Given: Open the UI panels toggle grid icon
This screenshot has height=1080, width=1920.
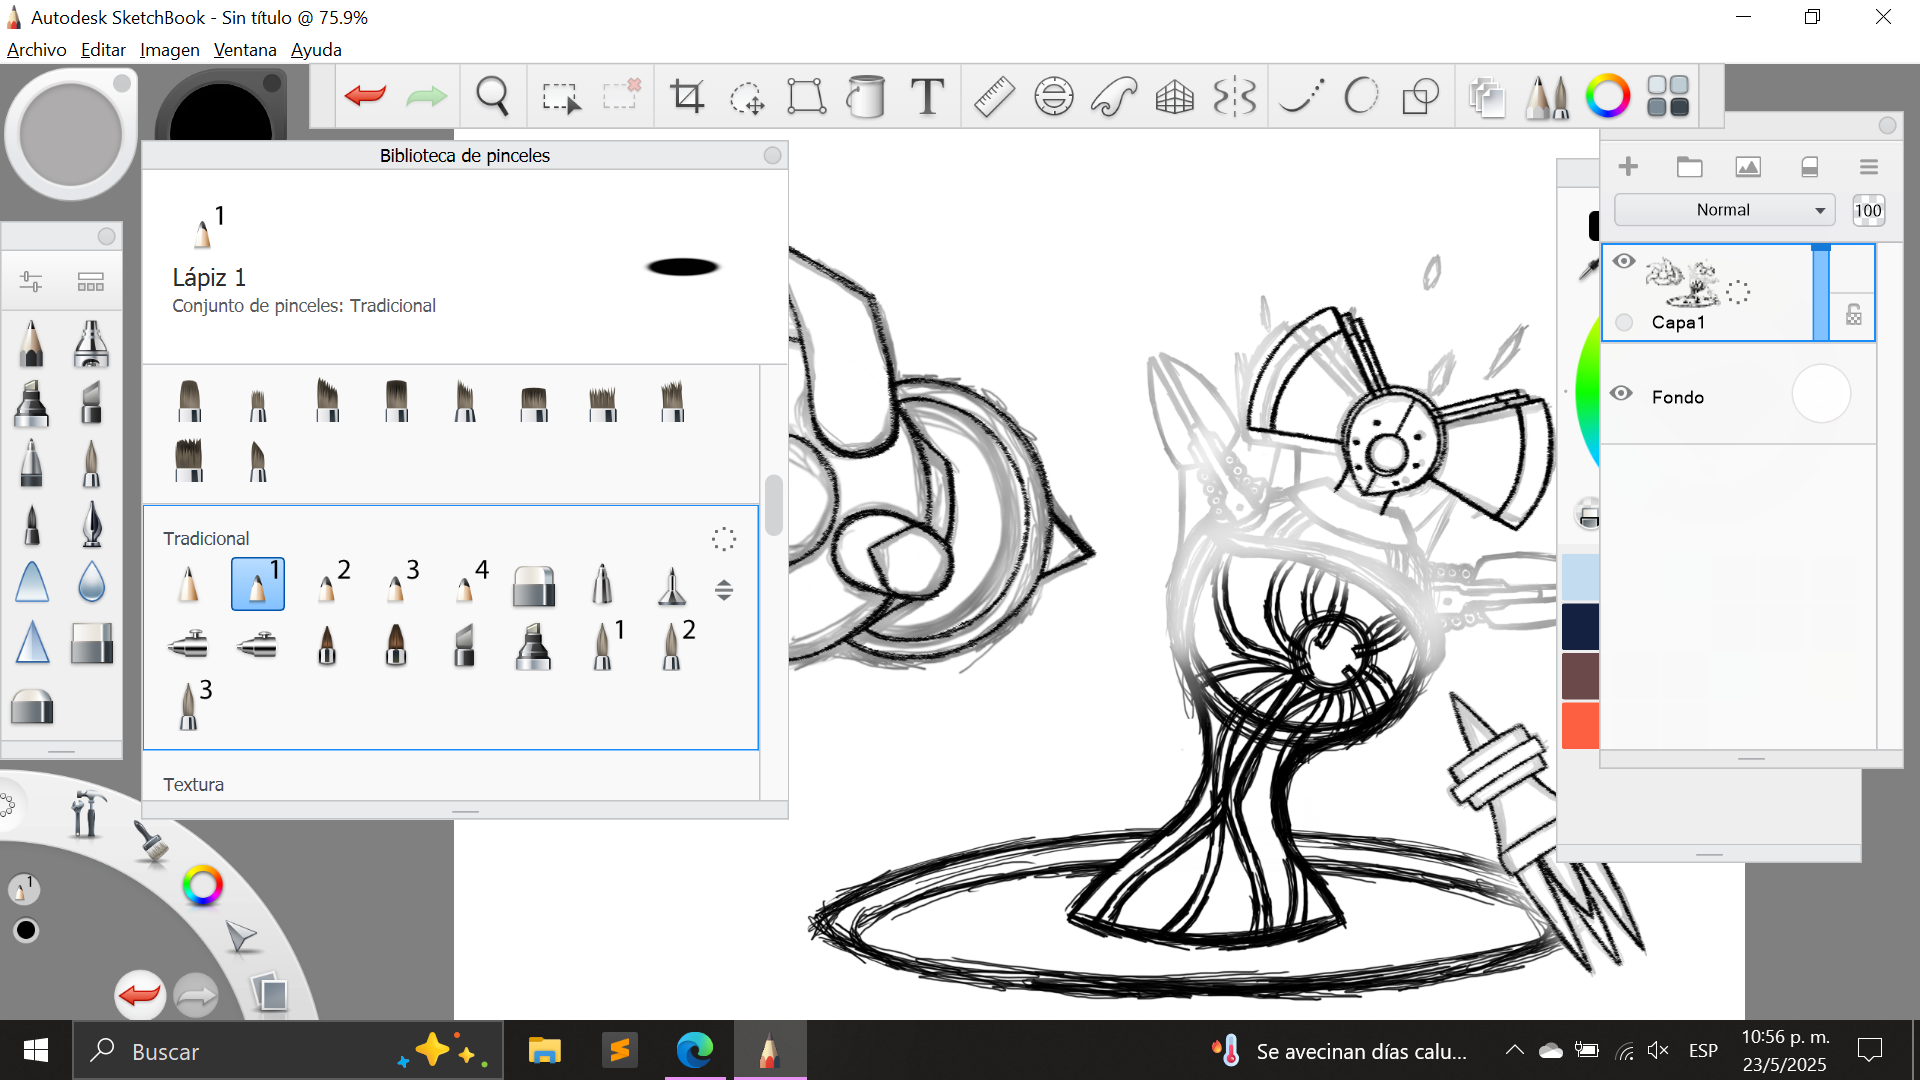Looking at the screenshot, I should (1667, 96).
